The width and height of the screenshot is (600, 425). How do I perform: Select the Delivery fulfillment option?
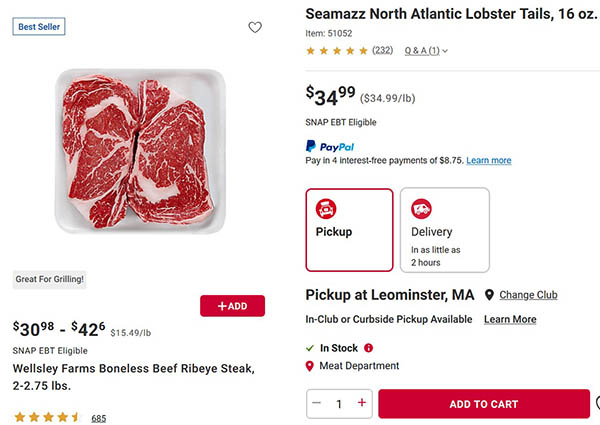[x=445, y=229]
